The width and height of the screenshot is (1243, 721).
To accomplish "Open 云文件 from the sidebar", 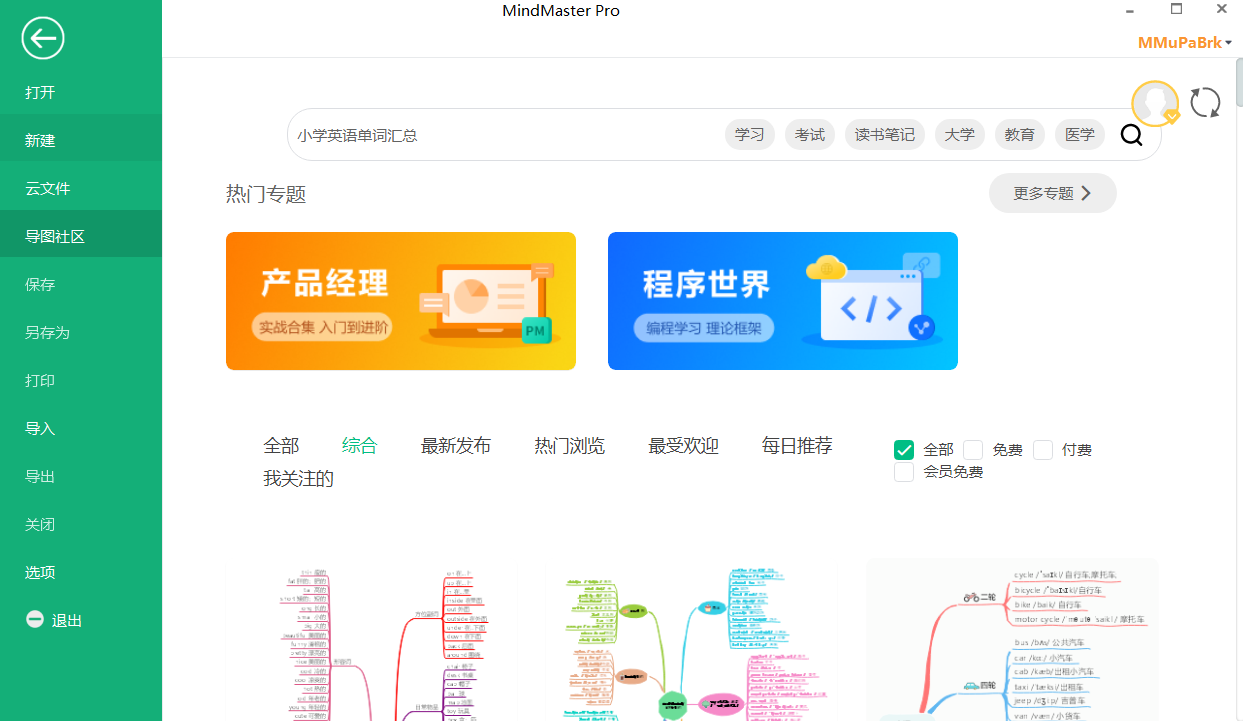I will point(81,188).
